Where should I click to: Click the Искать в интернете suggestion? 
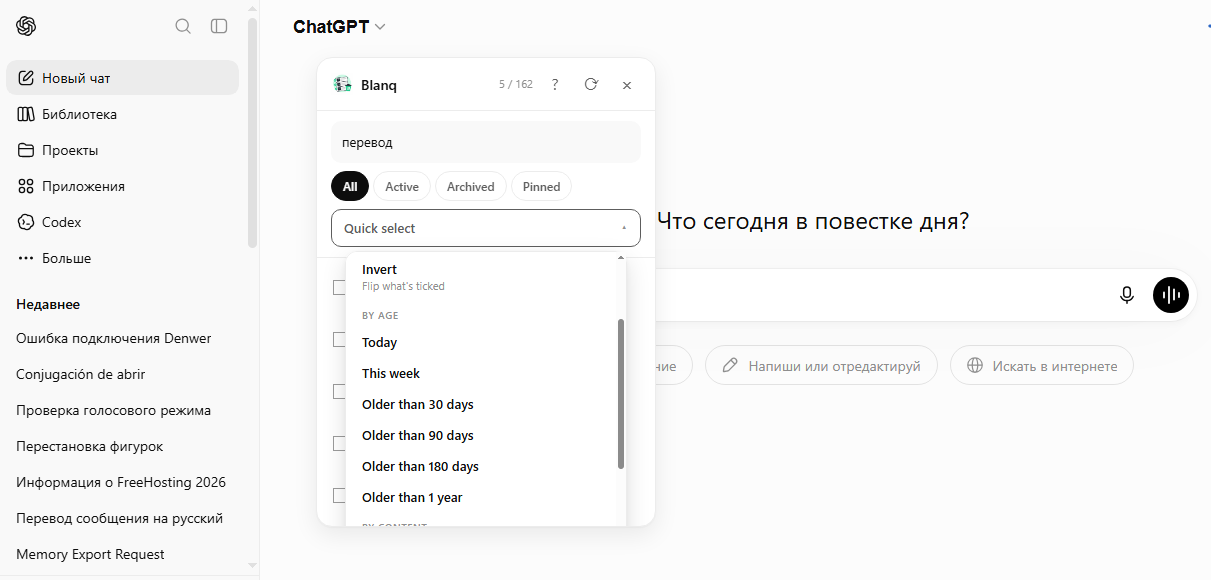pyautogui.click(x=1041, y=366)
